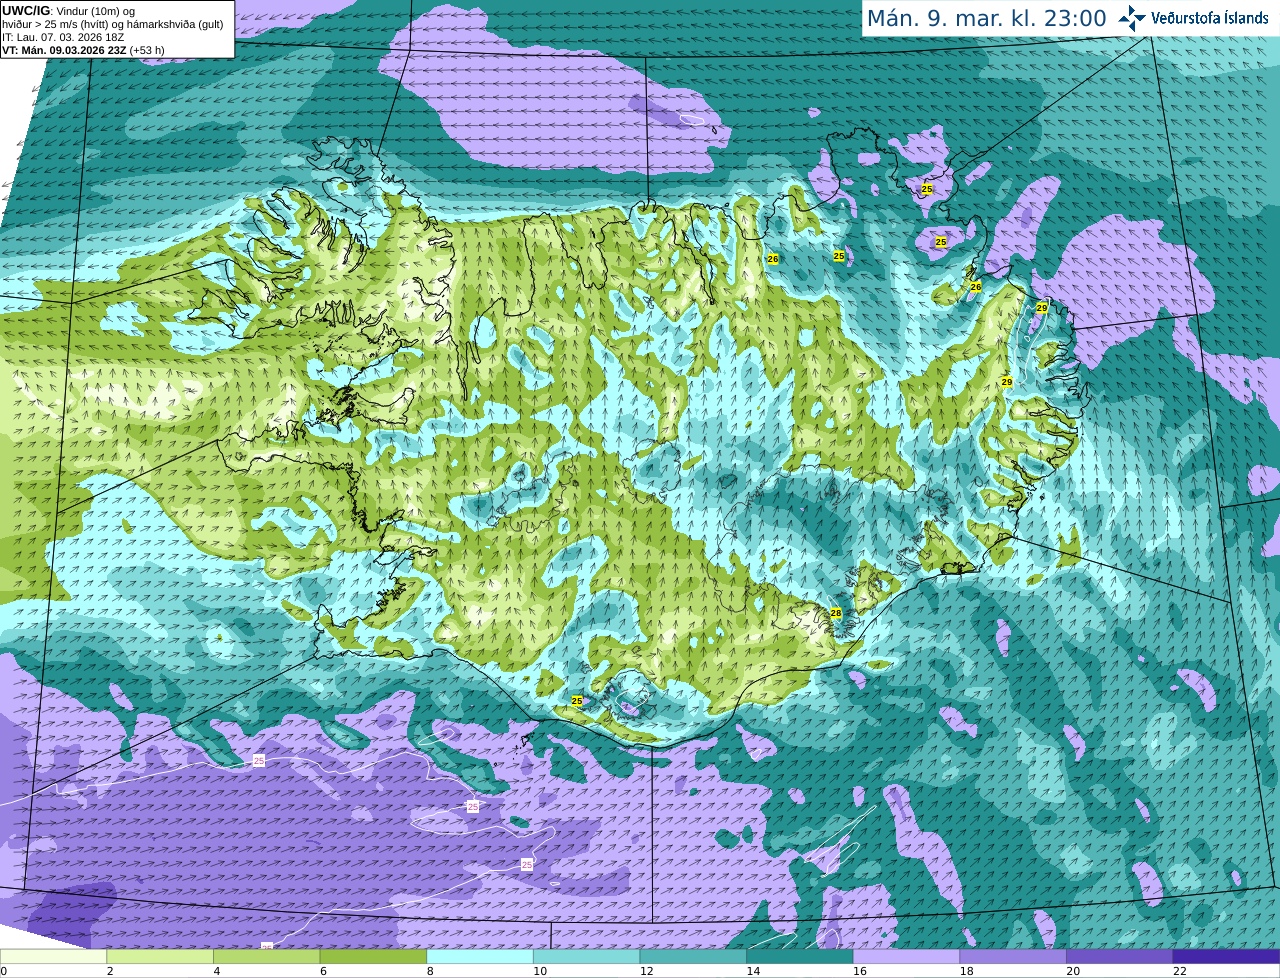
Task: Click the legend scale value 12
Action: click(x=647, y=971)
